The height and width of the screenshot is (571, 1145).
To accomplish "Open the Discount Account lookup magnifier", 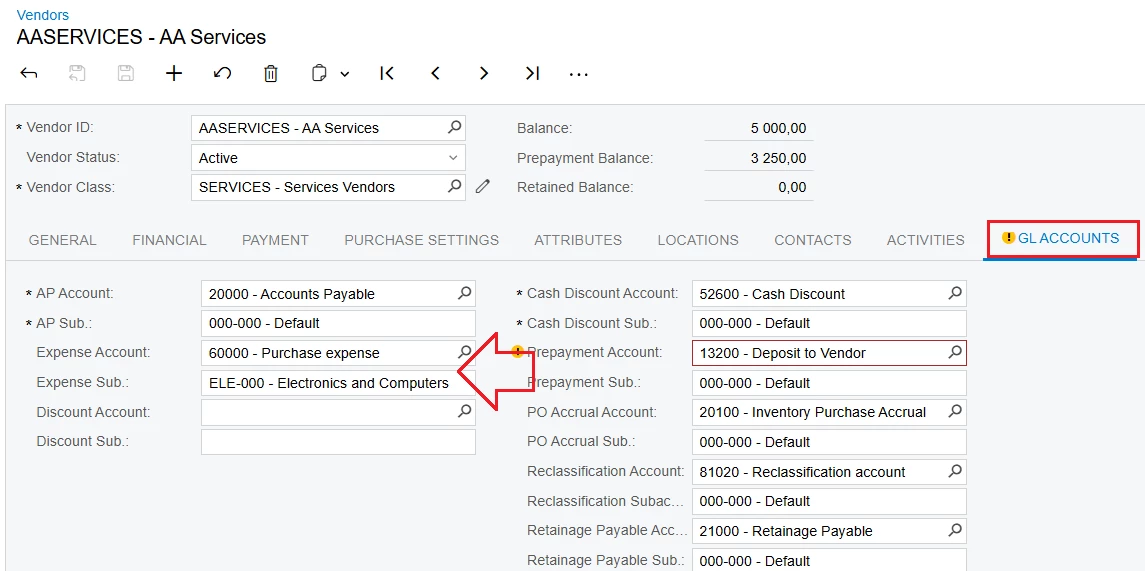I will (464, 412).
